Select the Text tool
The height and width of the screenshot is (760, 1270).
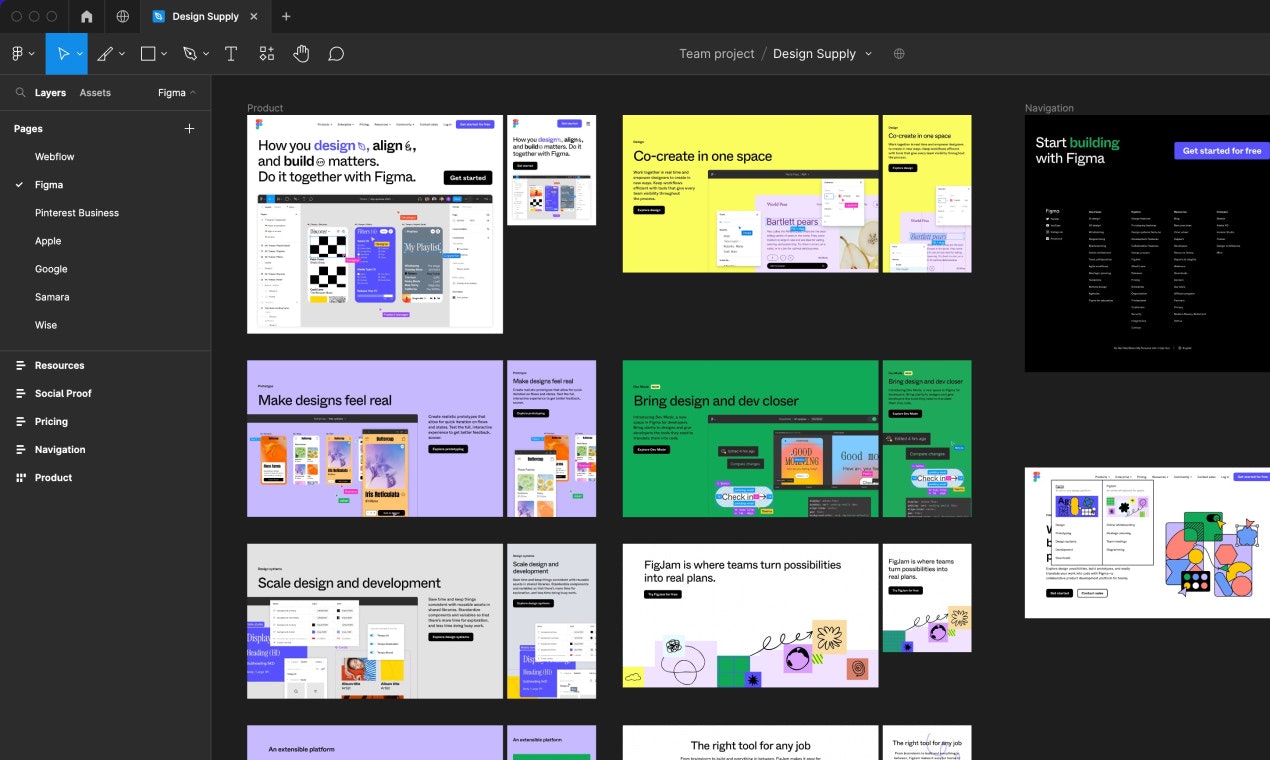tap(231, 54)
